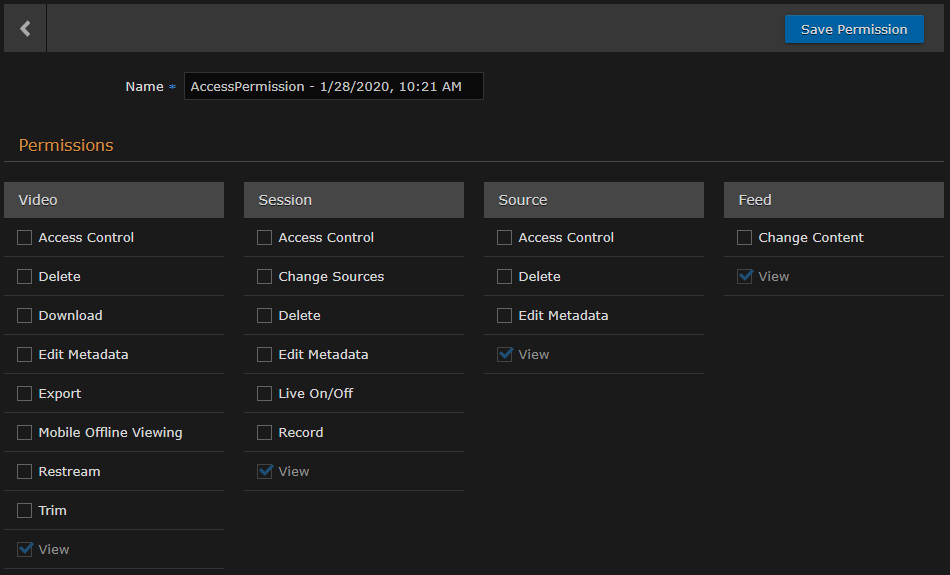Viewport: 950px width, 575px height.
Task: Check Source Edit Metadata permission
Action: pyautogui.click(x=505, y=316)
